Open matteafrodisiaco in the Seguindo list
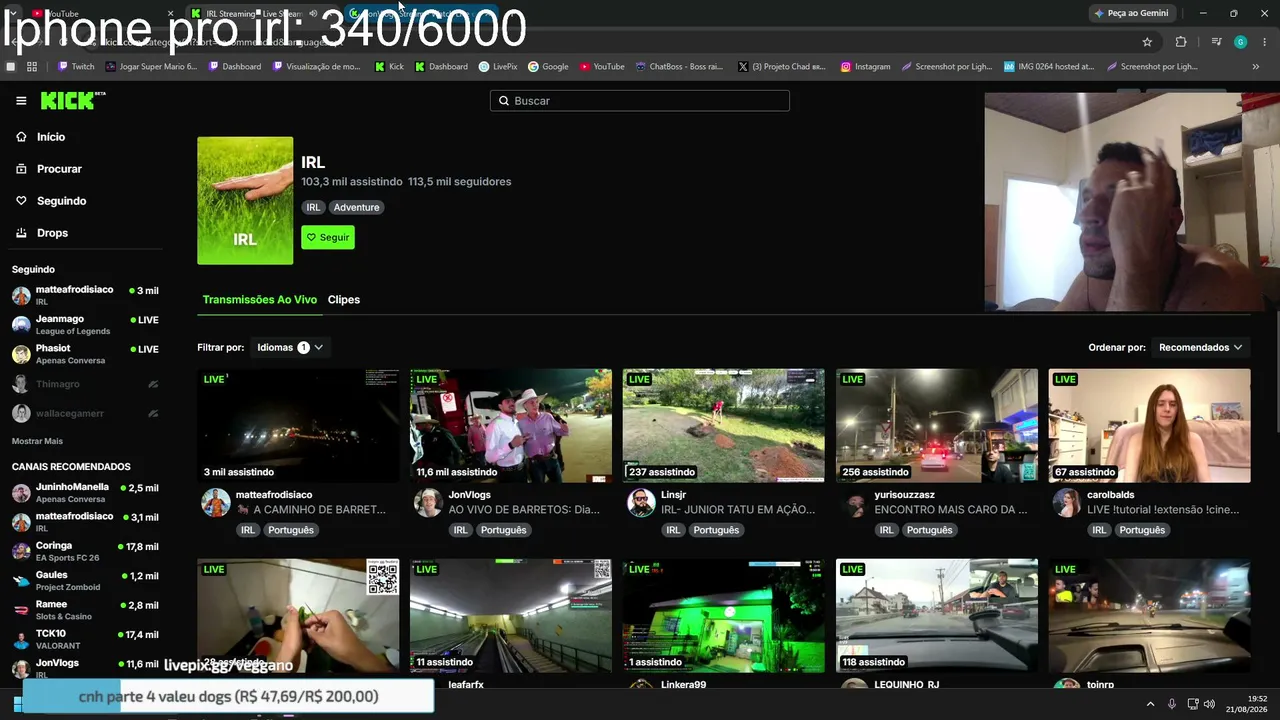1280x720 pixels. point(85,294)
